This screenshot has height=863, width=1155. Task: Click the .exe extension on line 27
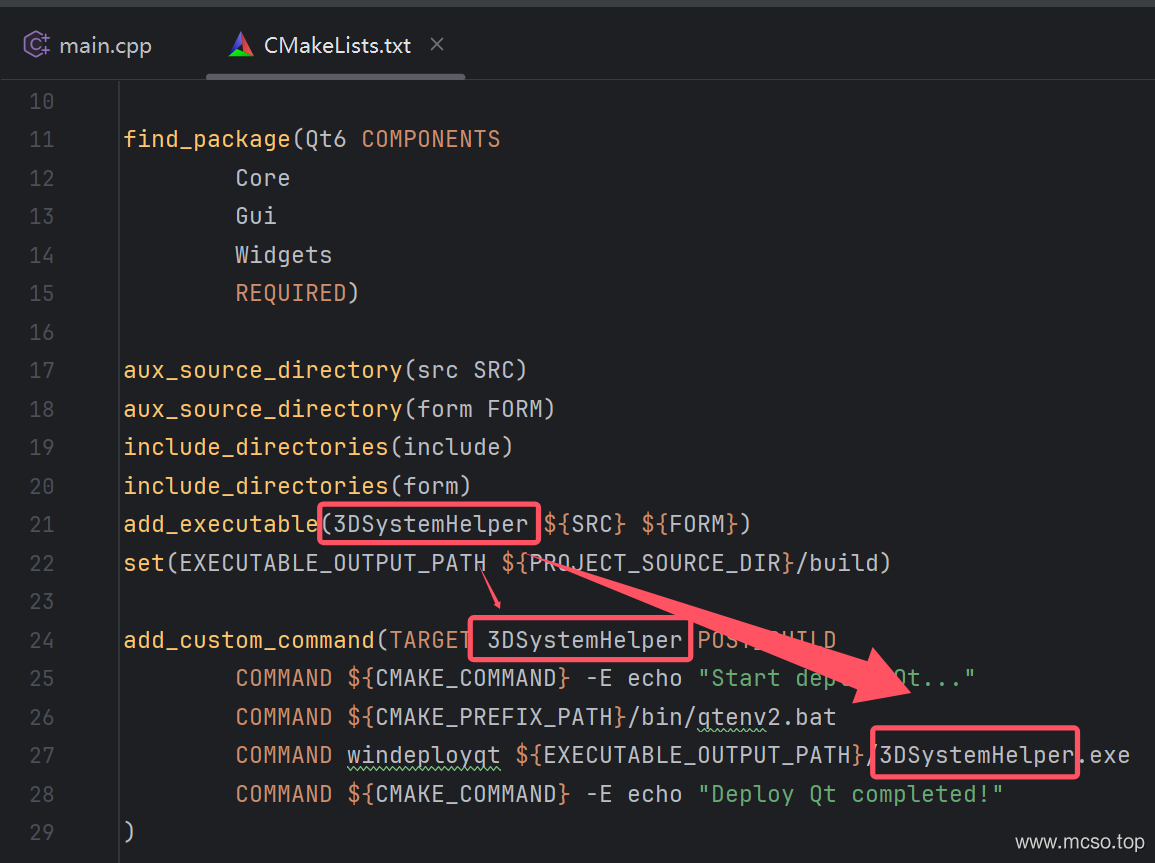[x=1103, y=756]
